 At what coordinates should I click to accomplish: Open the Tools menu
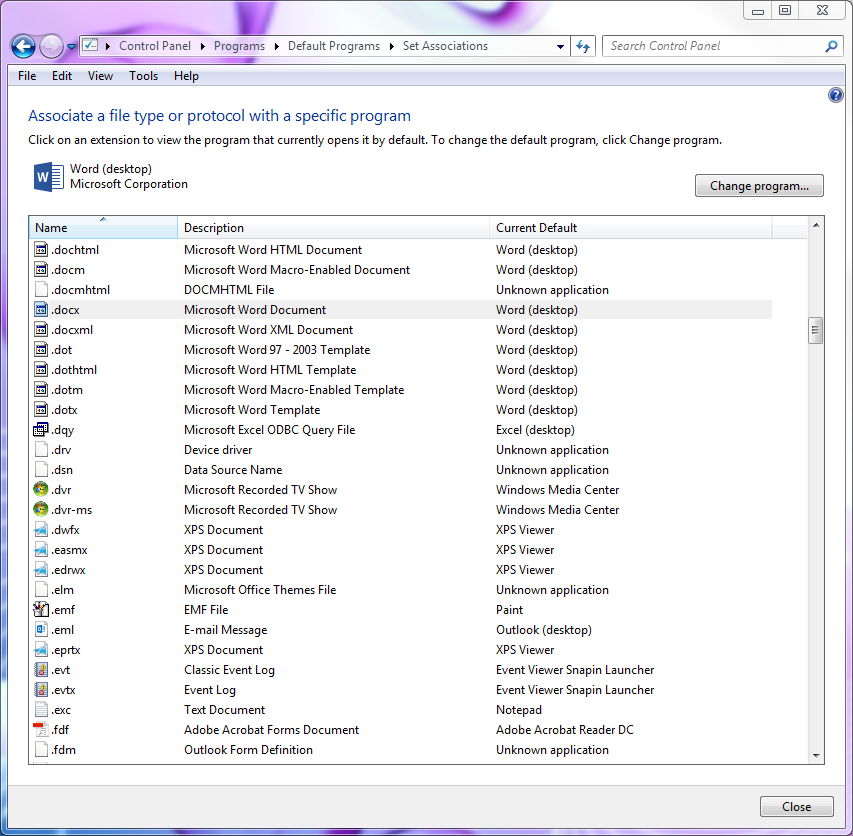point(144,76)
